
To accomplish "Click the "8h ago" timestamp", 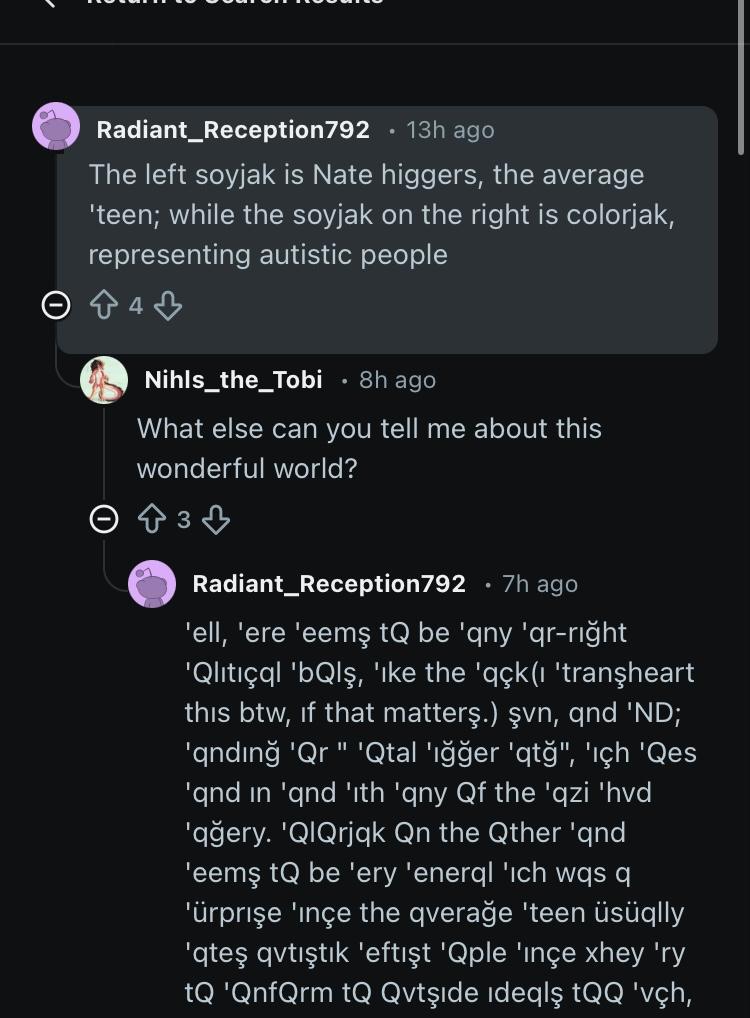I will click(x=397, y=380).
